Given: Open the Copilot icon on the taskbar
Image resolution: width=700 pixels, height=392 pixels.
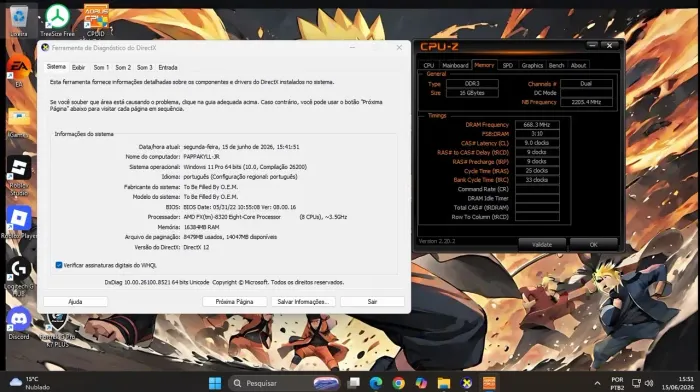Looking at the screenshot, I should tap(421, 383).
